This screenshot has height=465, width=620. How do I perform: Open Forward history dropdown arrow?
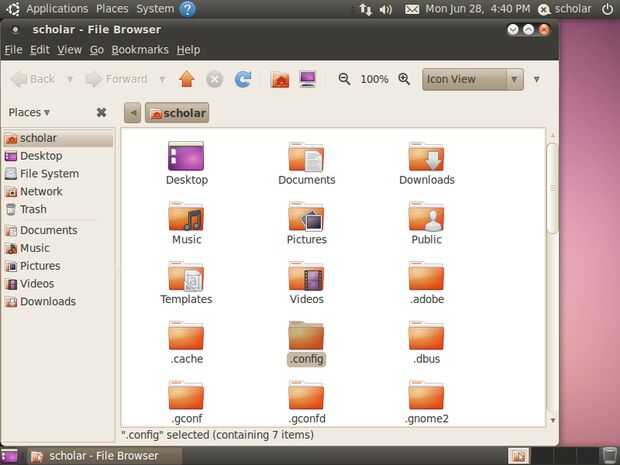[x=162, y=79]
